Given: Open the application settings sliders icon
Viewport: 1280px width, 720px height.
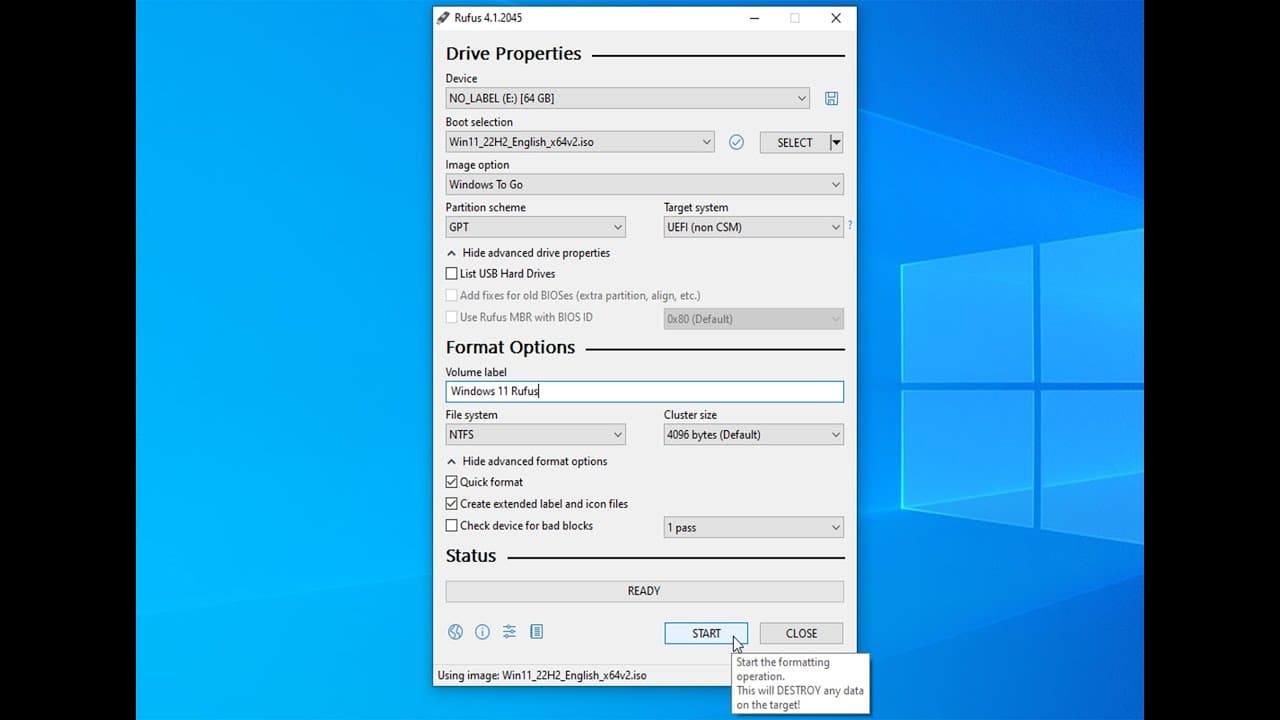Looking at the screenshot, I should click(x=509, y=632).
